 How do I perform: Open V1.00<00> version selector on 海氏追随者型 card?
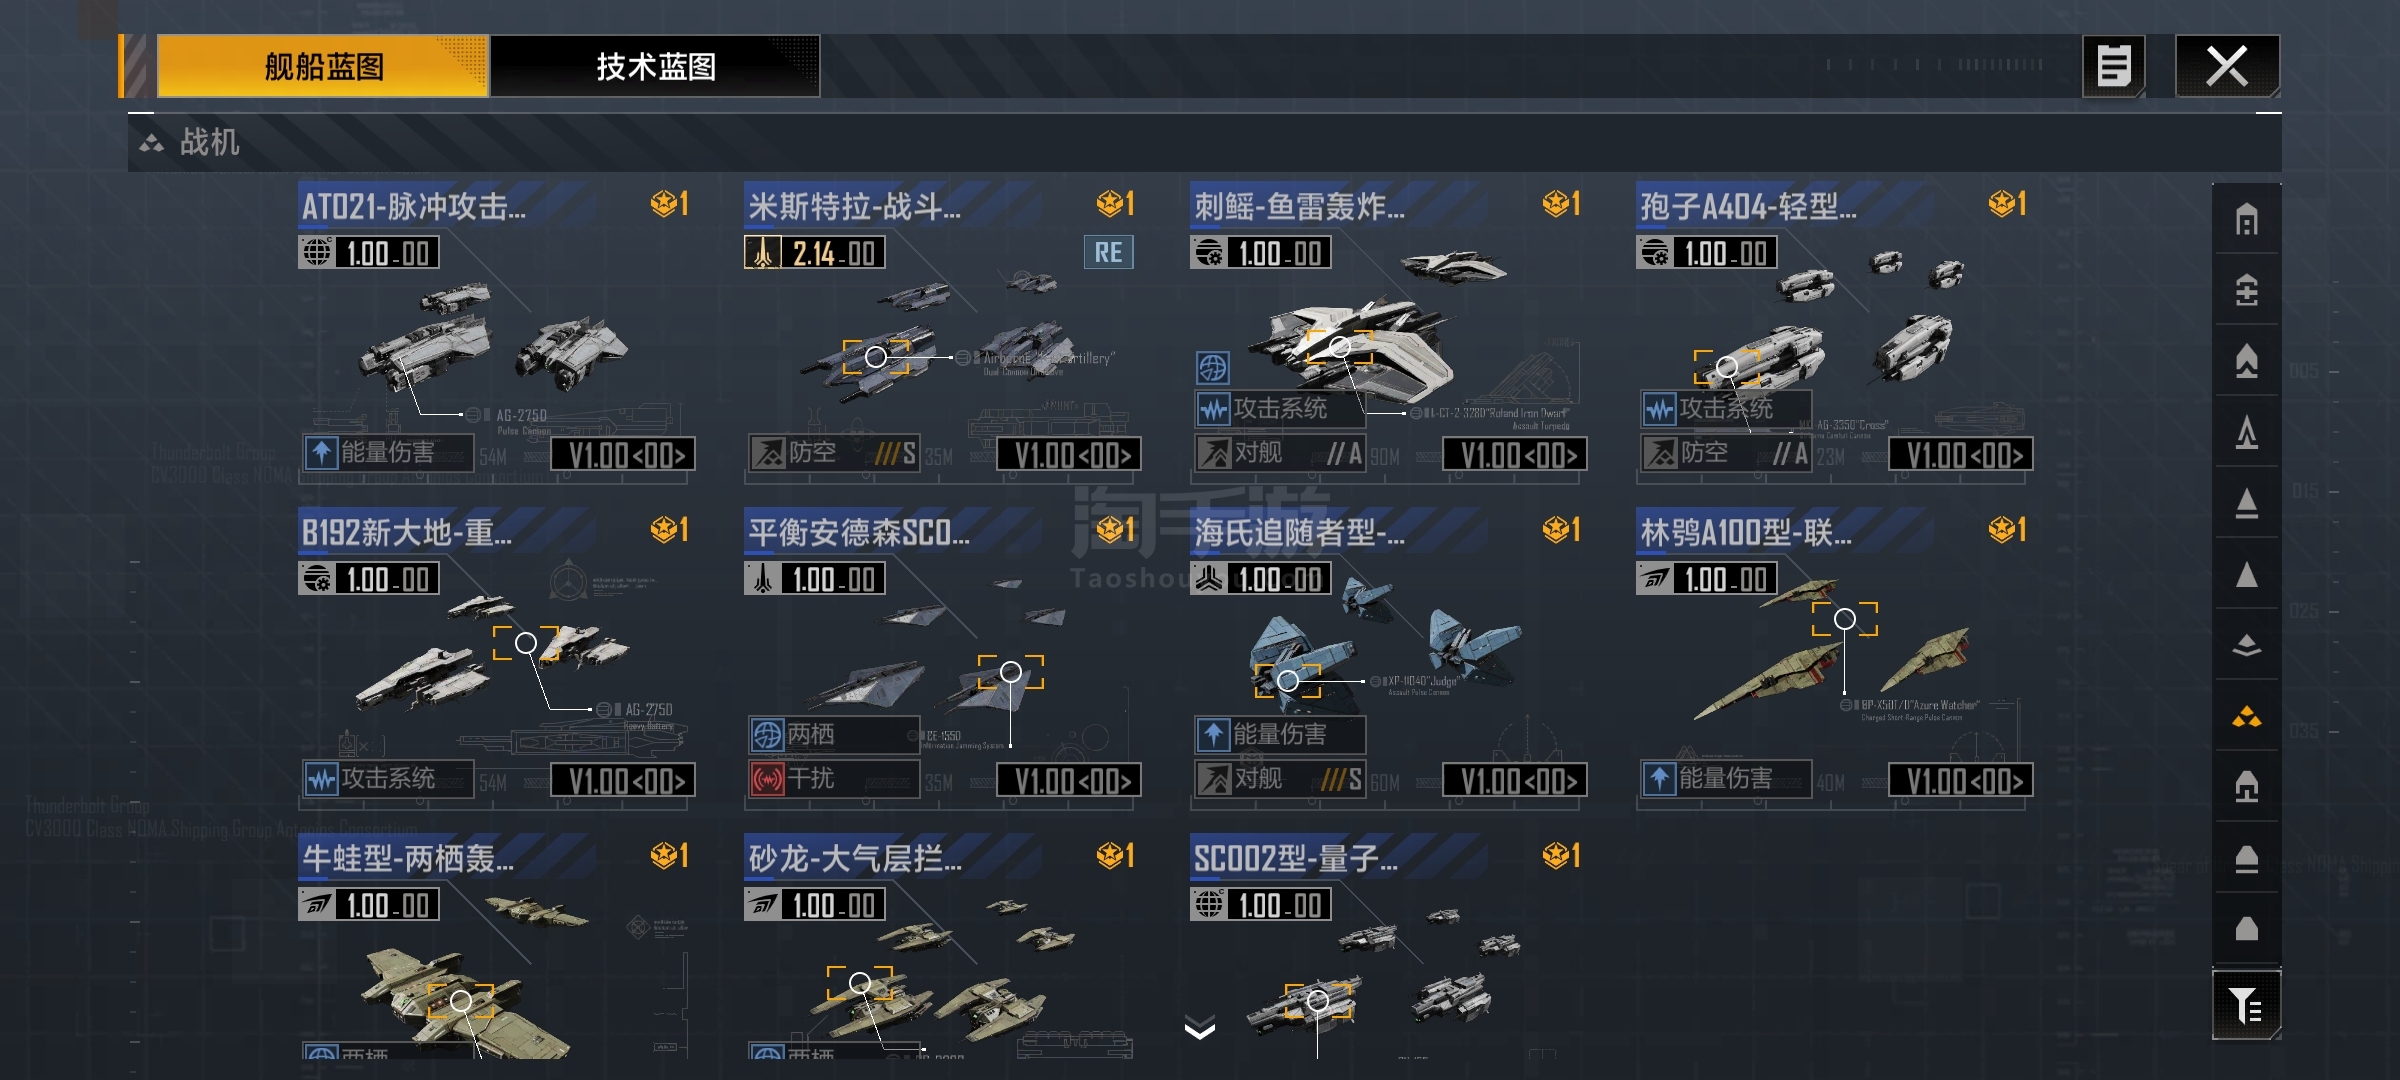pyautogui.click(x=1515, y=781)
